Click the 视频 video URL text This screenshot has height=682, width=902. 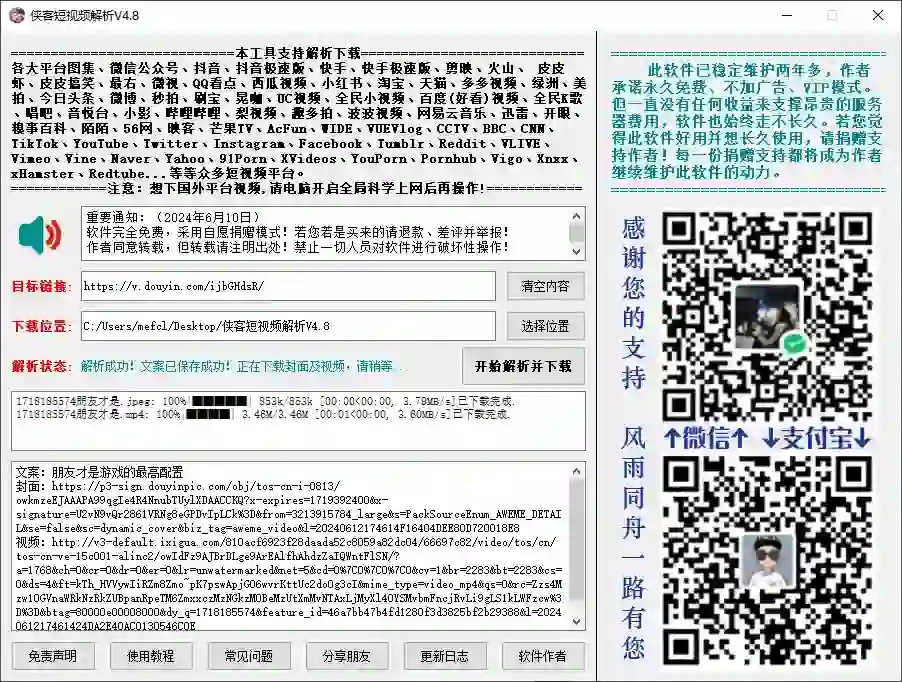[288, 584]
